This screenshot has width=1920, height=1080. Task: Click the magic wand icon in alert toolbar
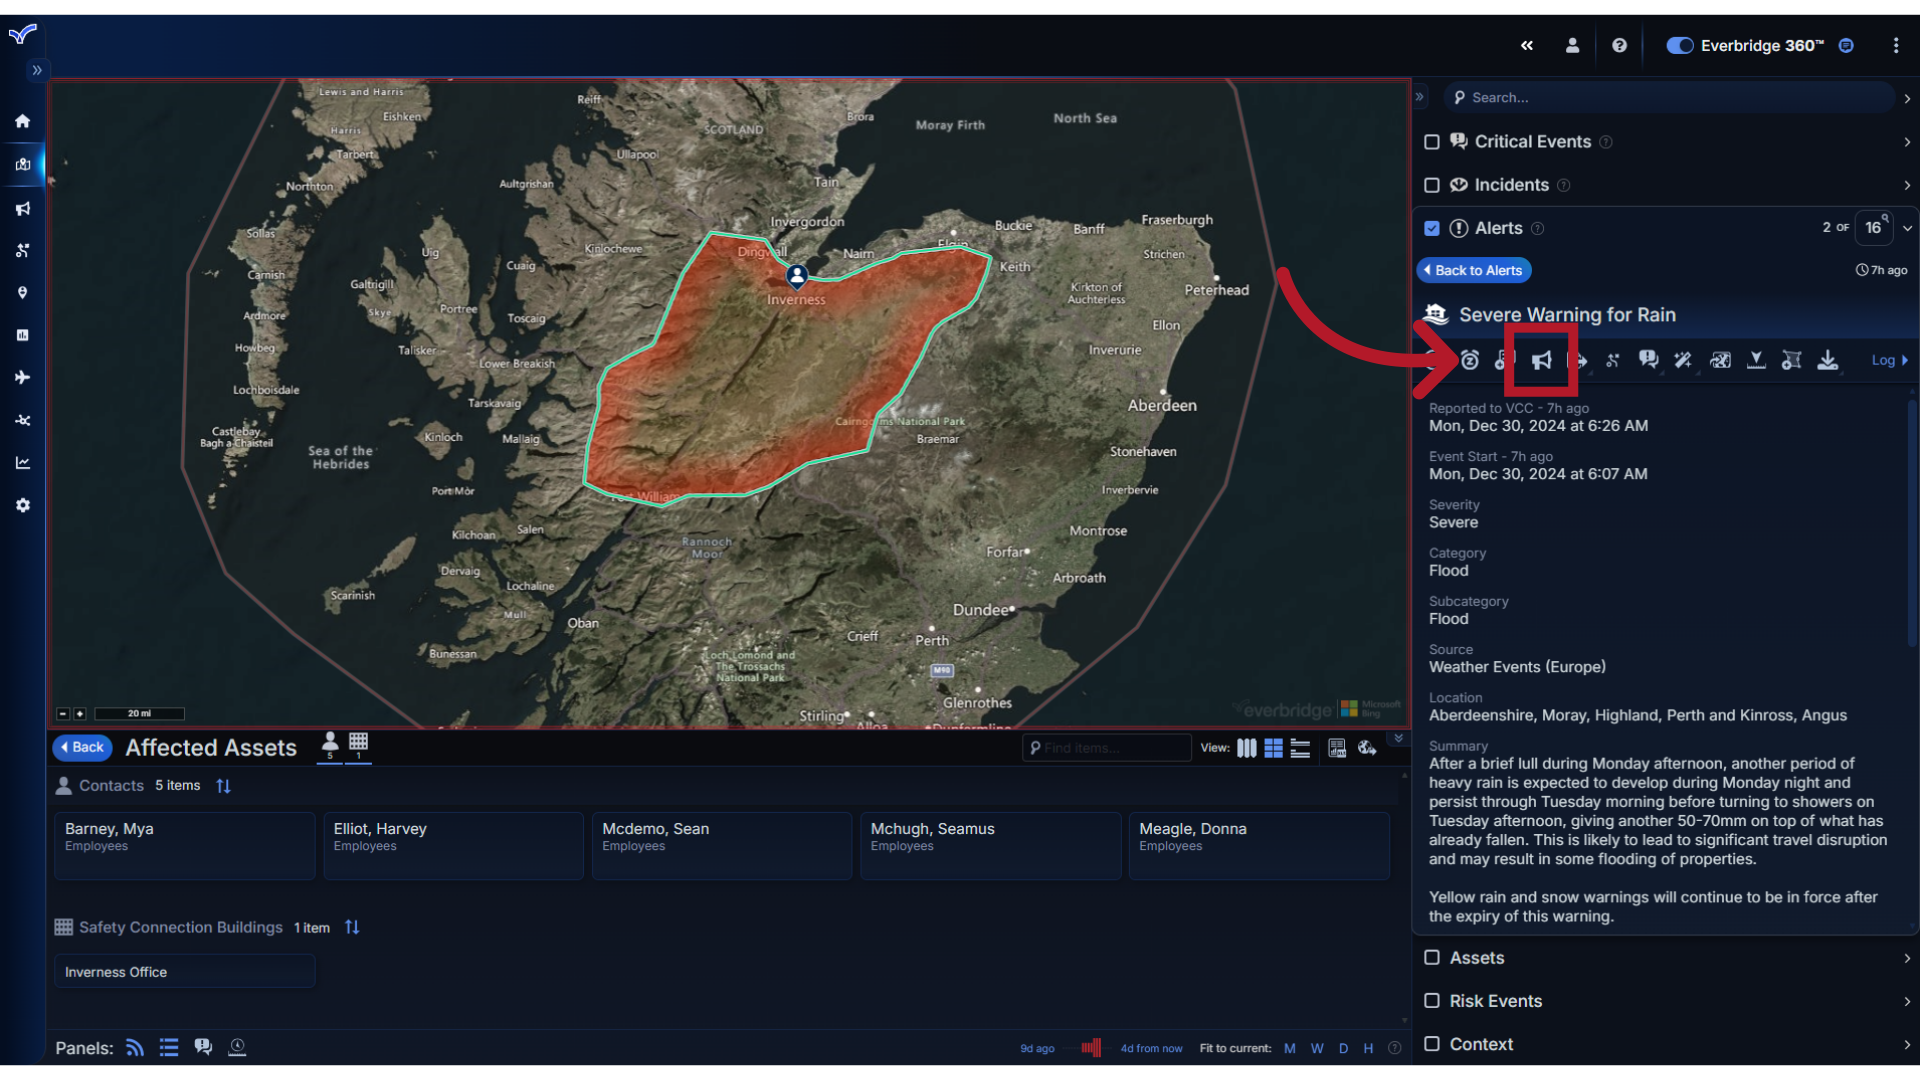1683,361
